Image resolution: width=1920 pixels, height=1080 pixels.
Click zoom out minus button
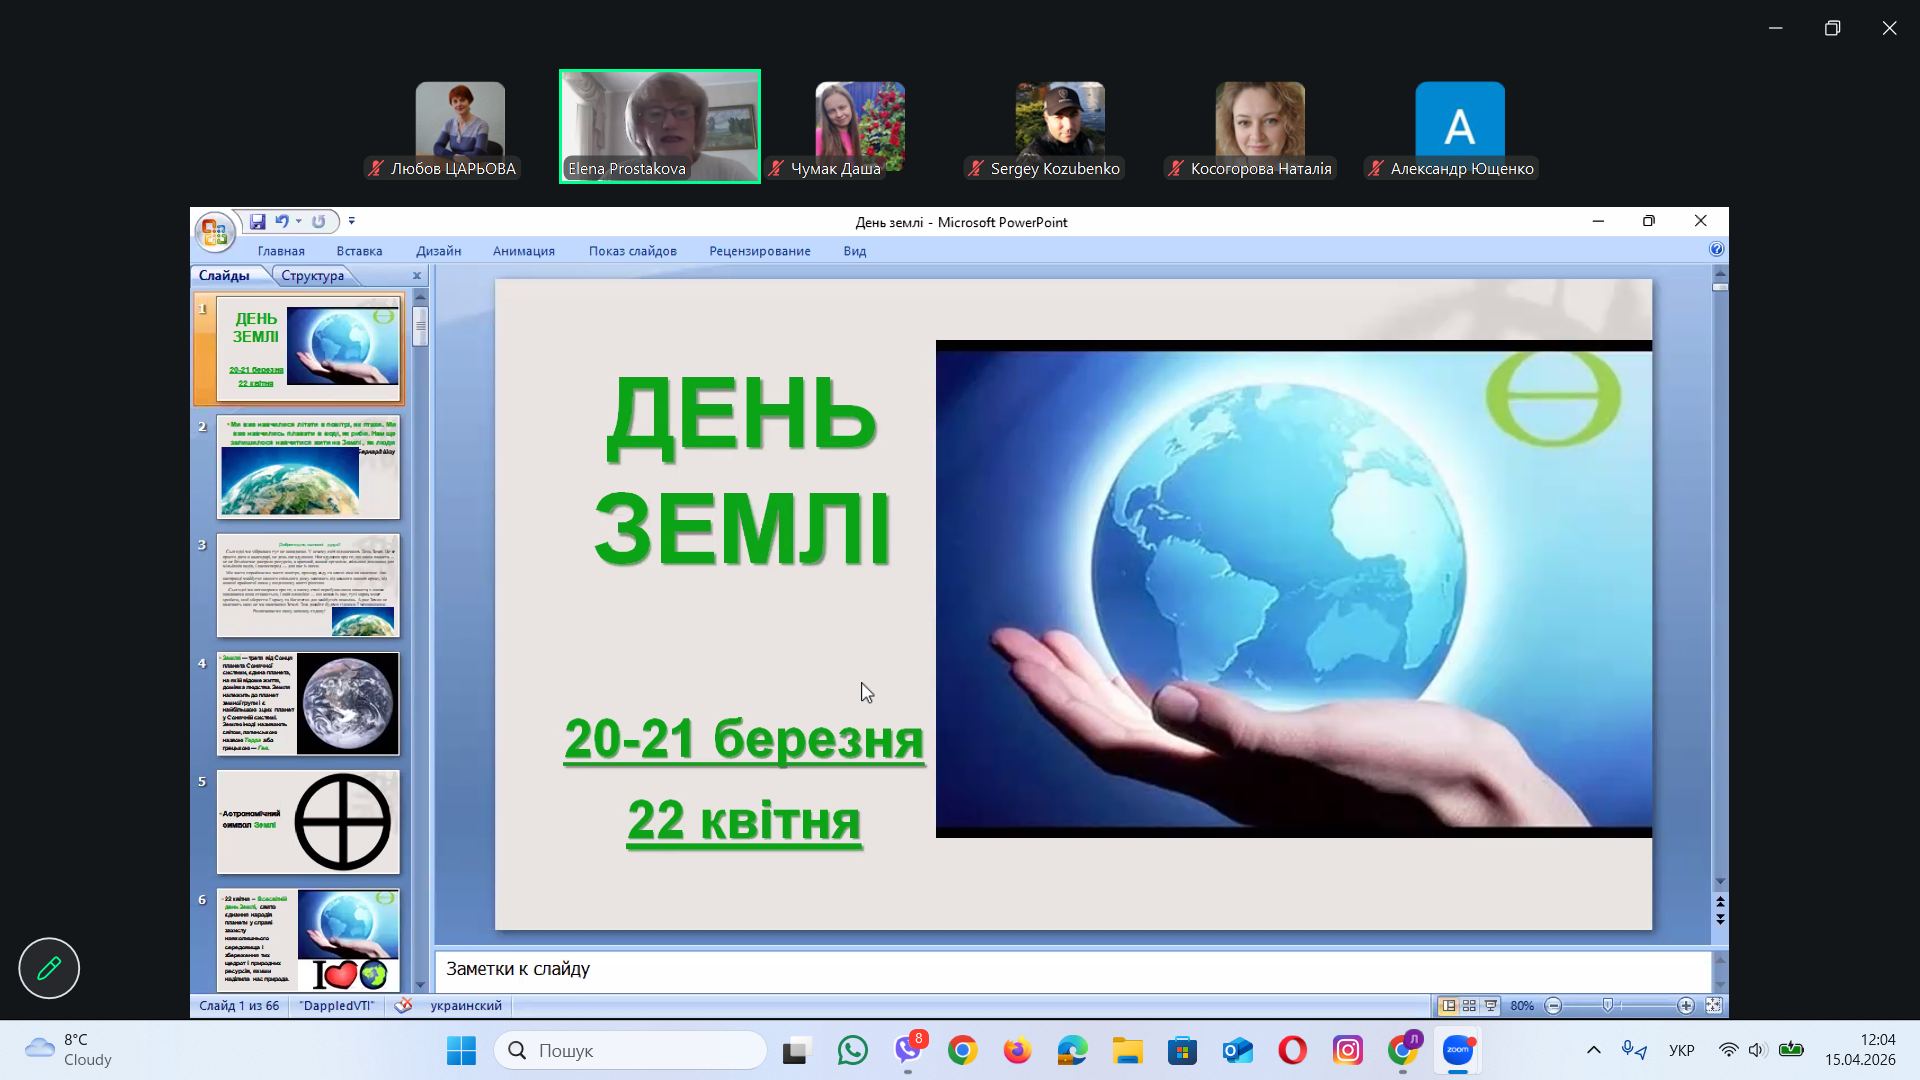tap(1553, 1006)
